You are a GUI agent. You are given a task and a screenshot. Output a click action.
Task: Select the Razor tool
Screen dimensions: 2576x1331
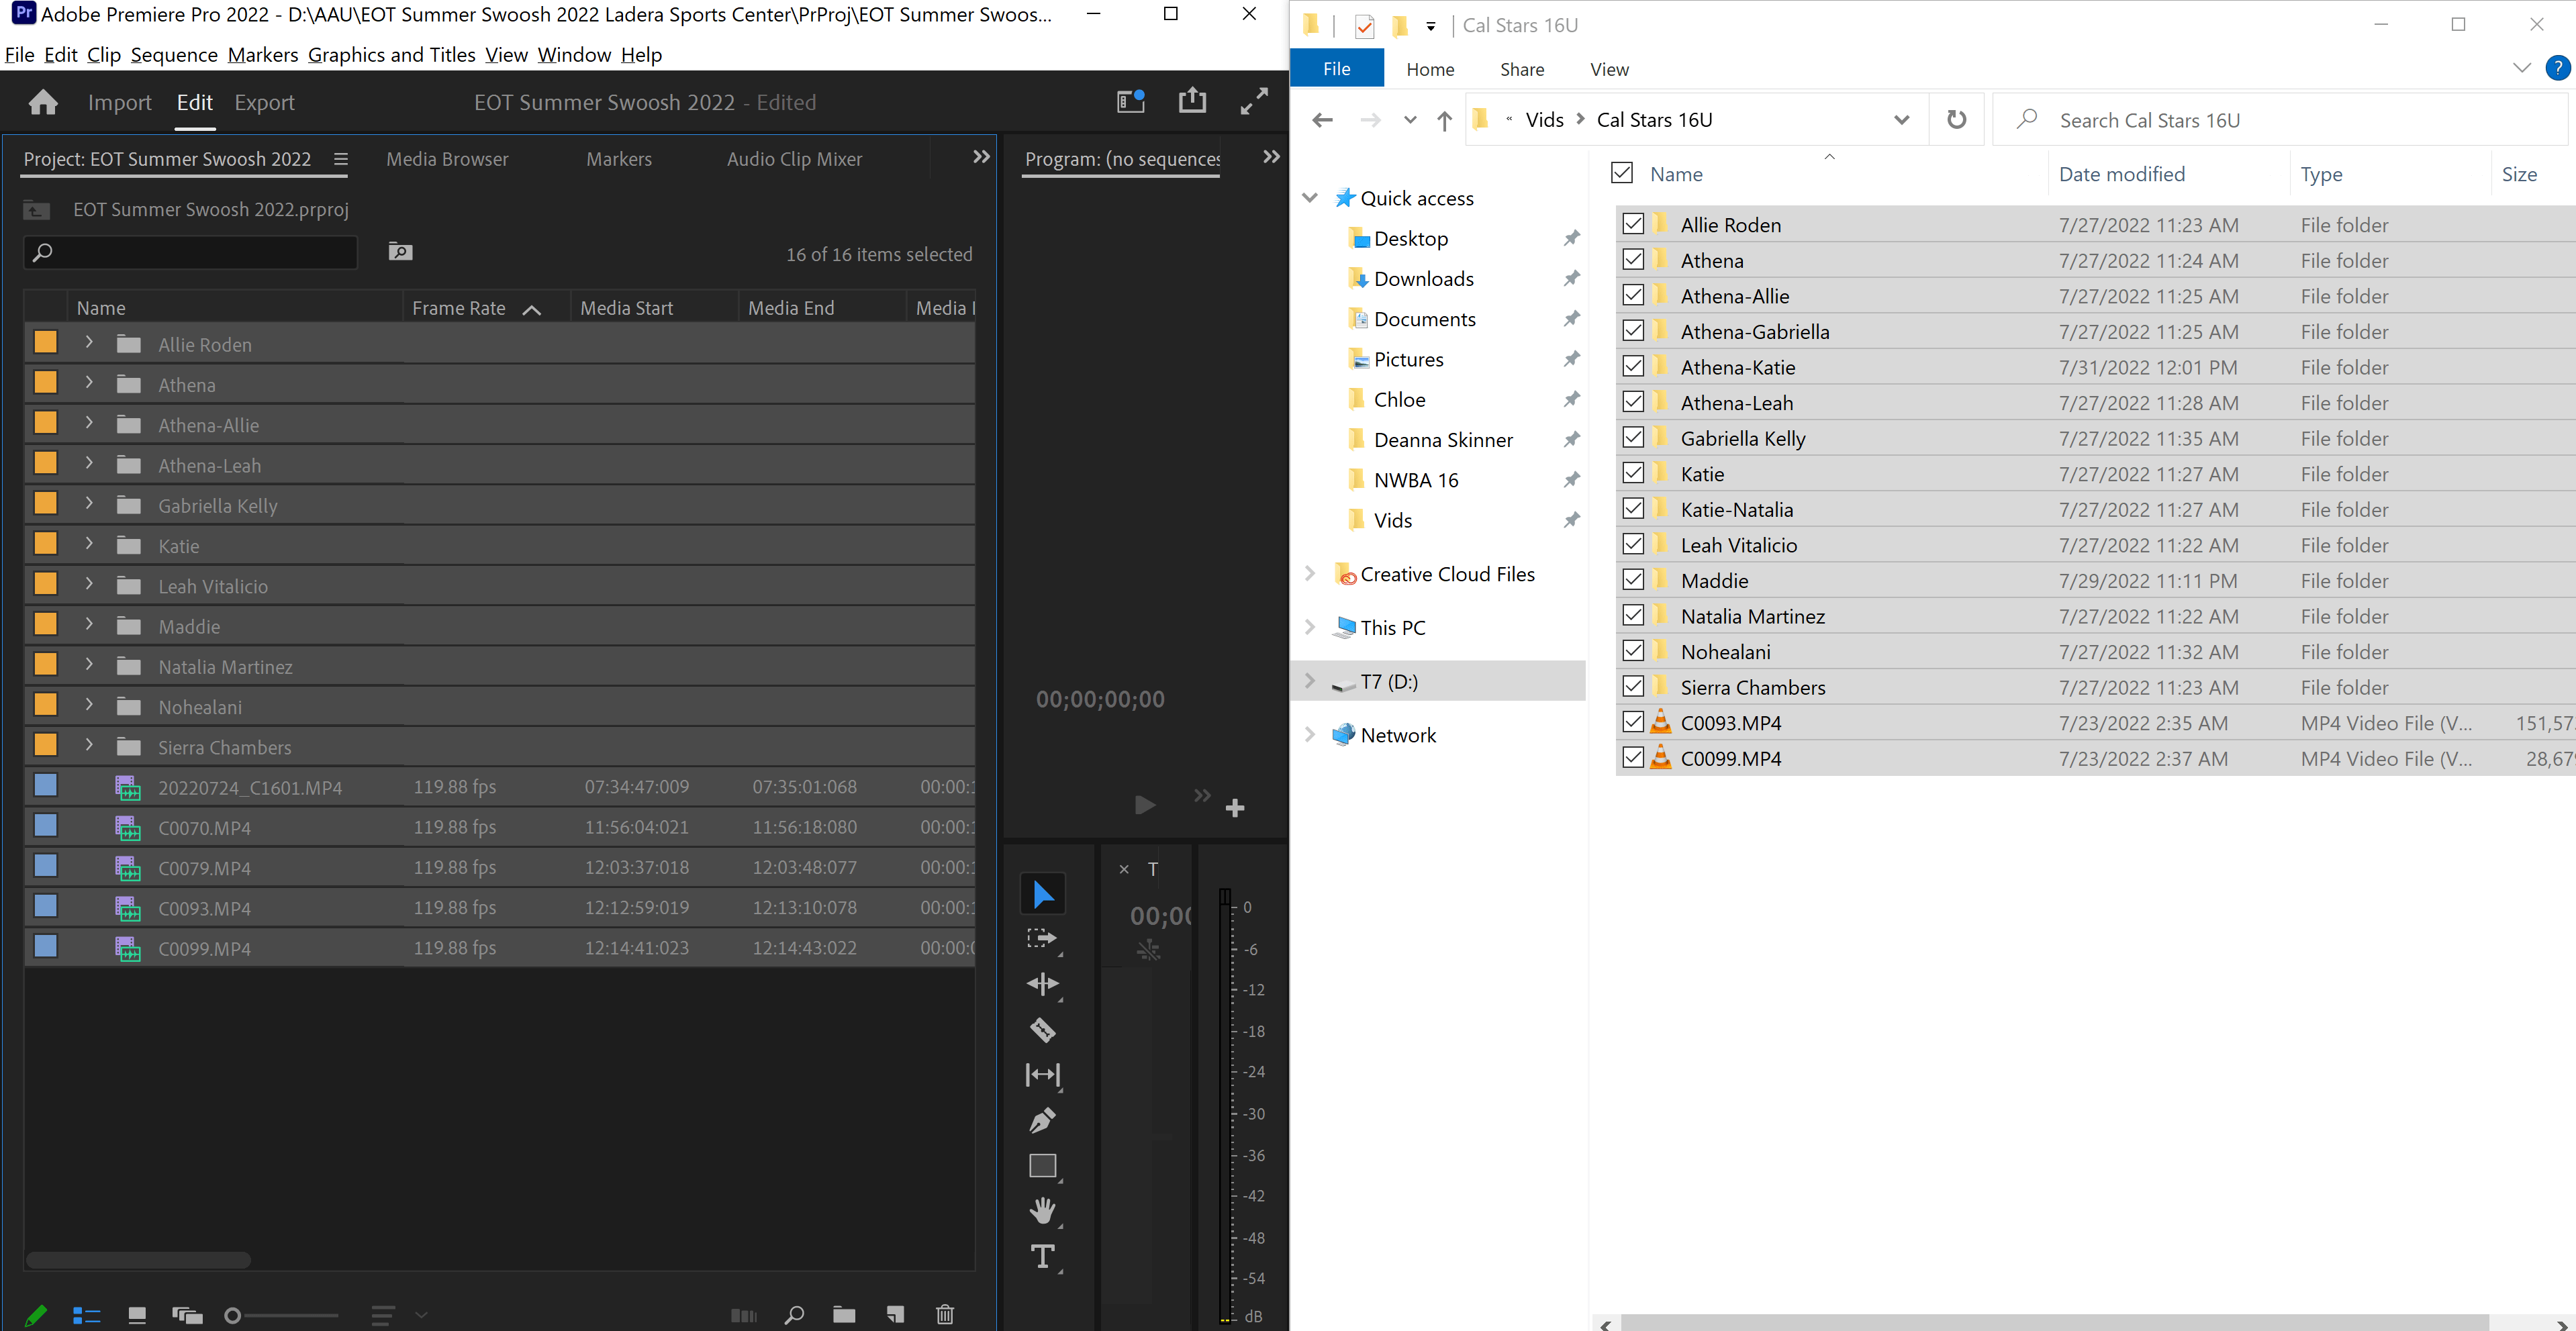point(1042,1030)
